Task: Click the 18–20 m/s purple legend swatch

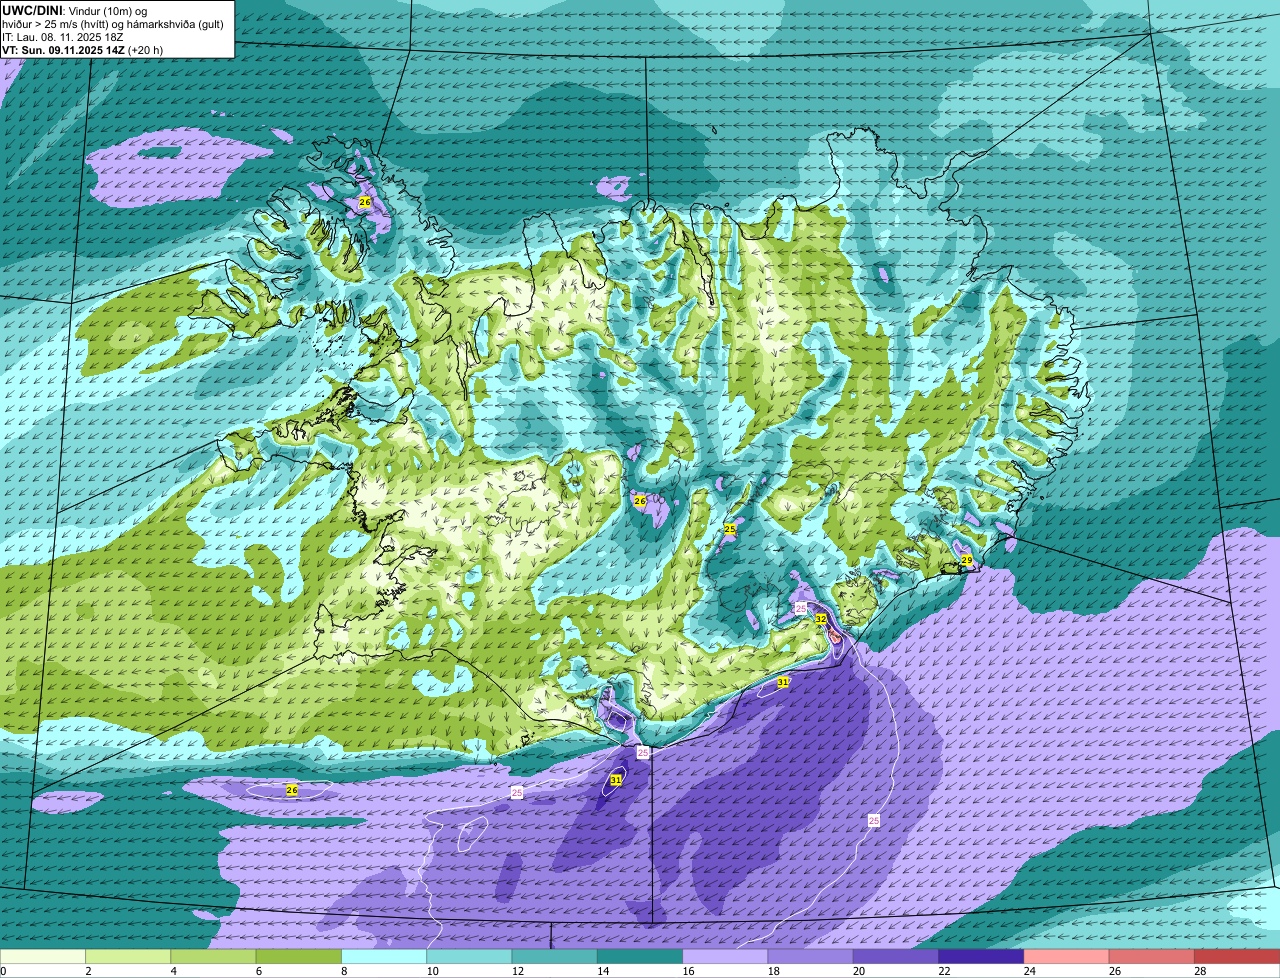Action: coord(811,957)
